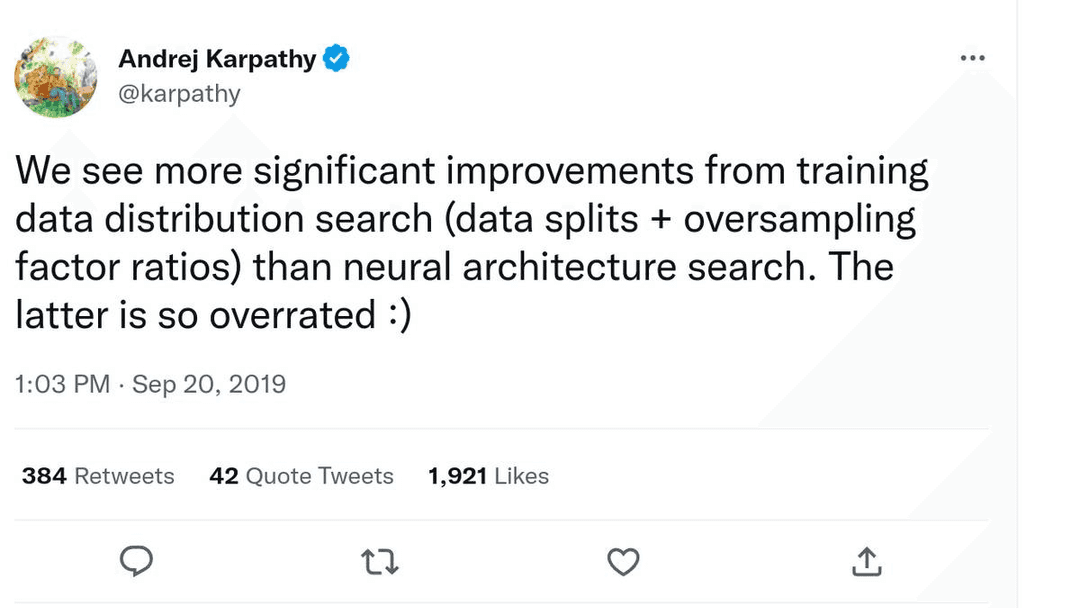
Task: Open the @karpathy handle link
Action: click(179, 93)
